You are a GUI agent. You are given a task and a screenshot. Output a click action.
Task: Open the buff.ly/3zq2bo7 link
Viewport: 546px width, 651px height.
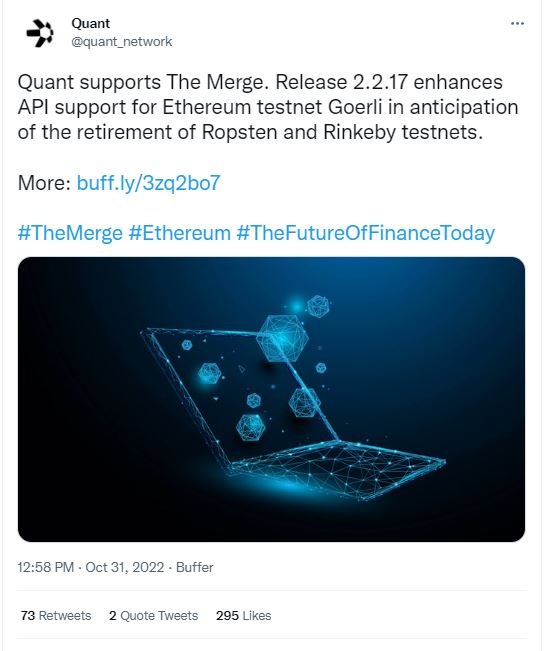pos(148,183)
